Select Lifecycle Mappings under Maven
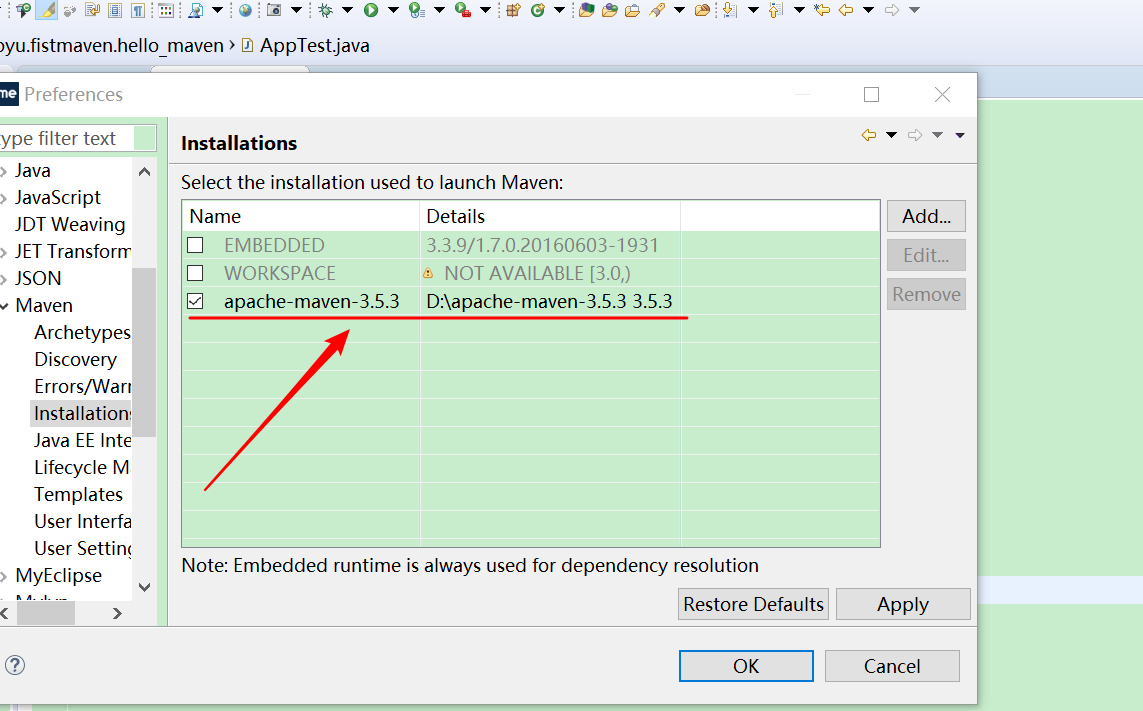The image size is (1143, 711). pyautogui.click(x=82, y=467)
